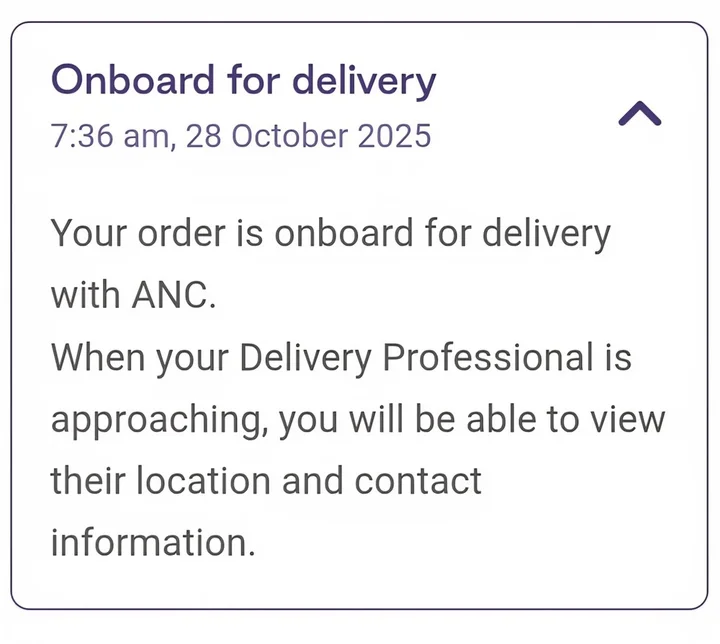Click the "Onboard for delivery" heading
Screen dimensions: 720x644
click(243, 80)
